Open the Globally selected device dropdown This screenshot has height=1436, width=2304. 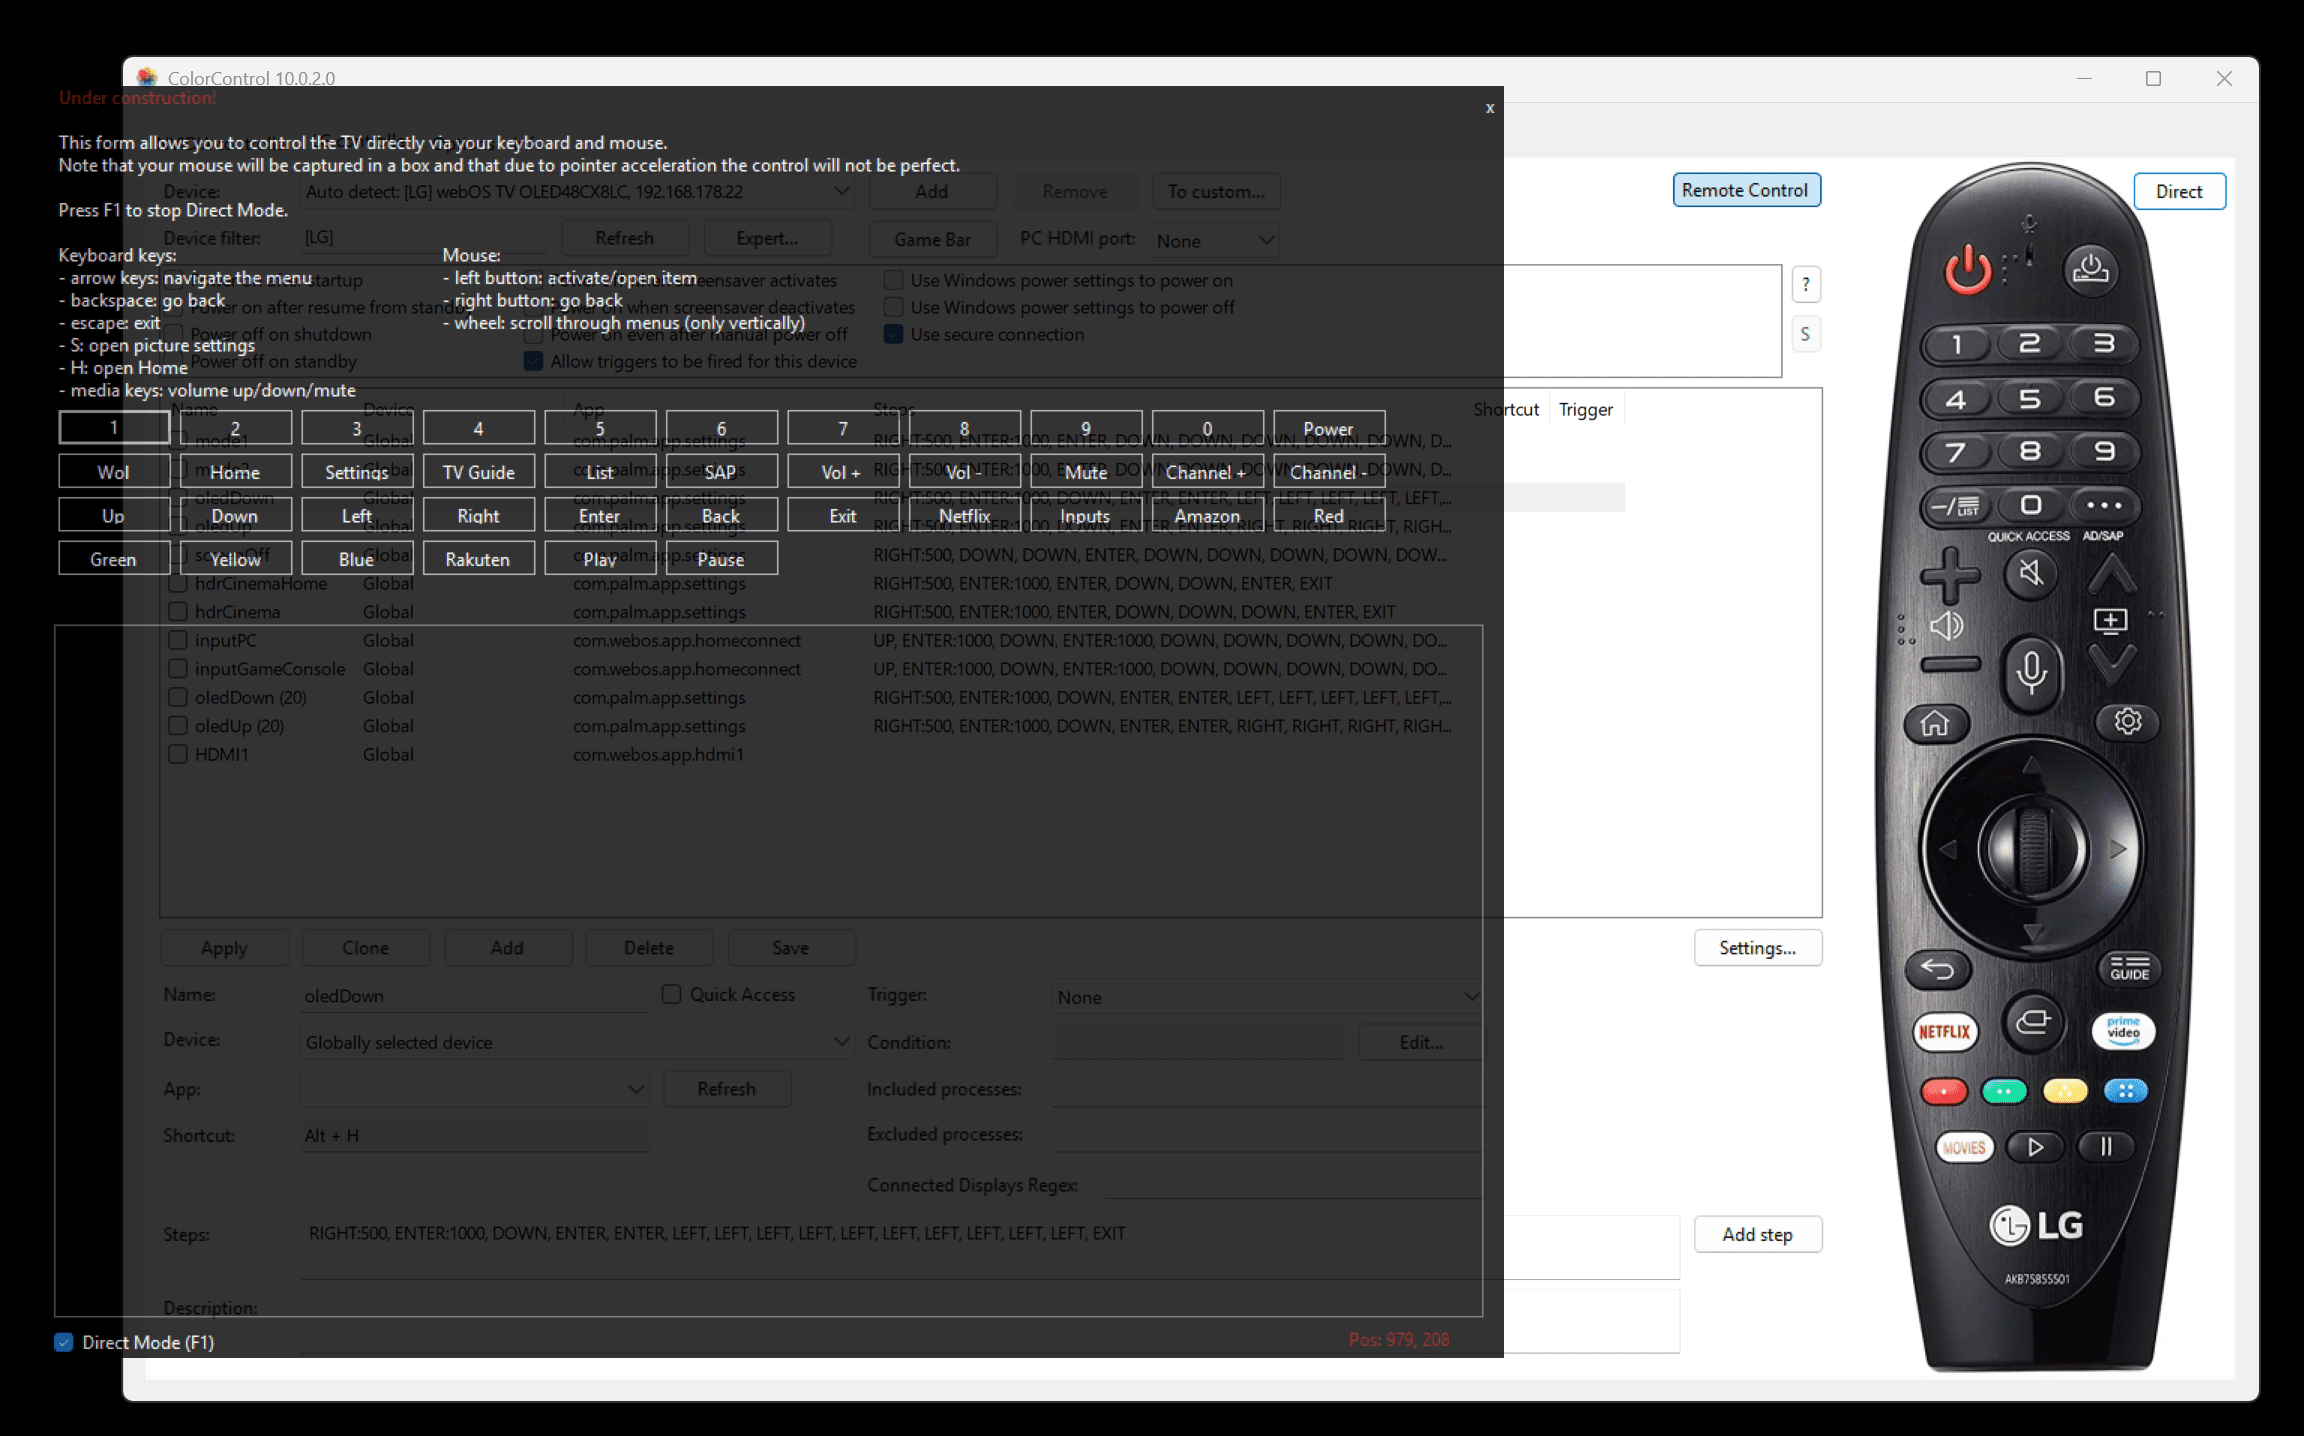point(577,1042)
